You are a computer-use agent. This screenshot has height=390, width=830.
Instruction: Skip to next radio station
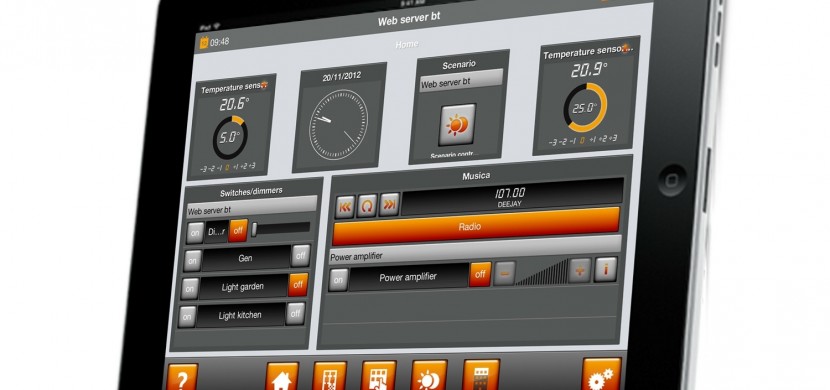[x=389, y=204]
